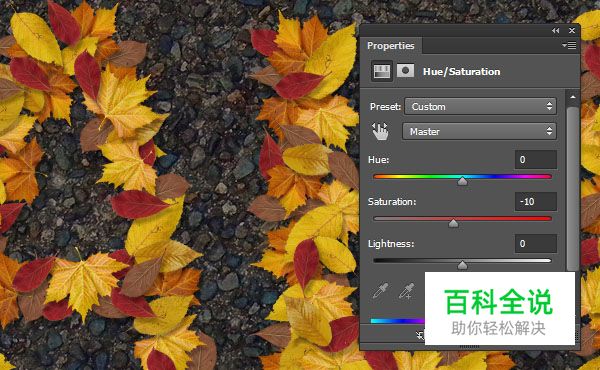The width and height of the screenshot is (600, 370).
Task: Open the Master channel dropdown
Action: [x=479, y=132]
